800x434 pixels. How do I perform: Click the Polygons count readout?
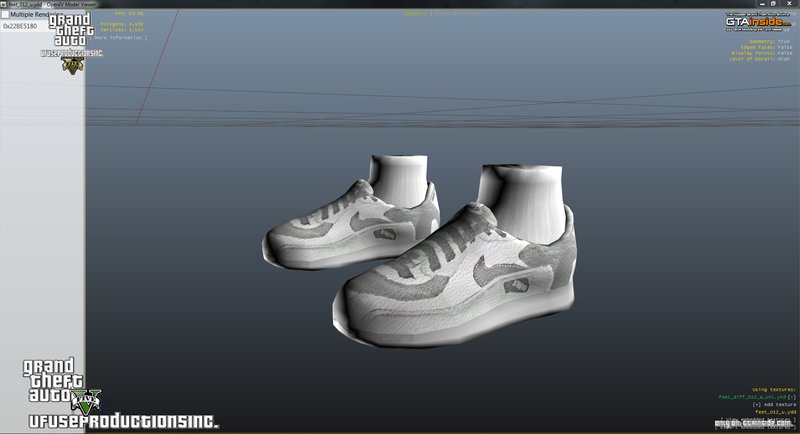tap(121, 24)
